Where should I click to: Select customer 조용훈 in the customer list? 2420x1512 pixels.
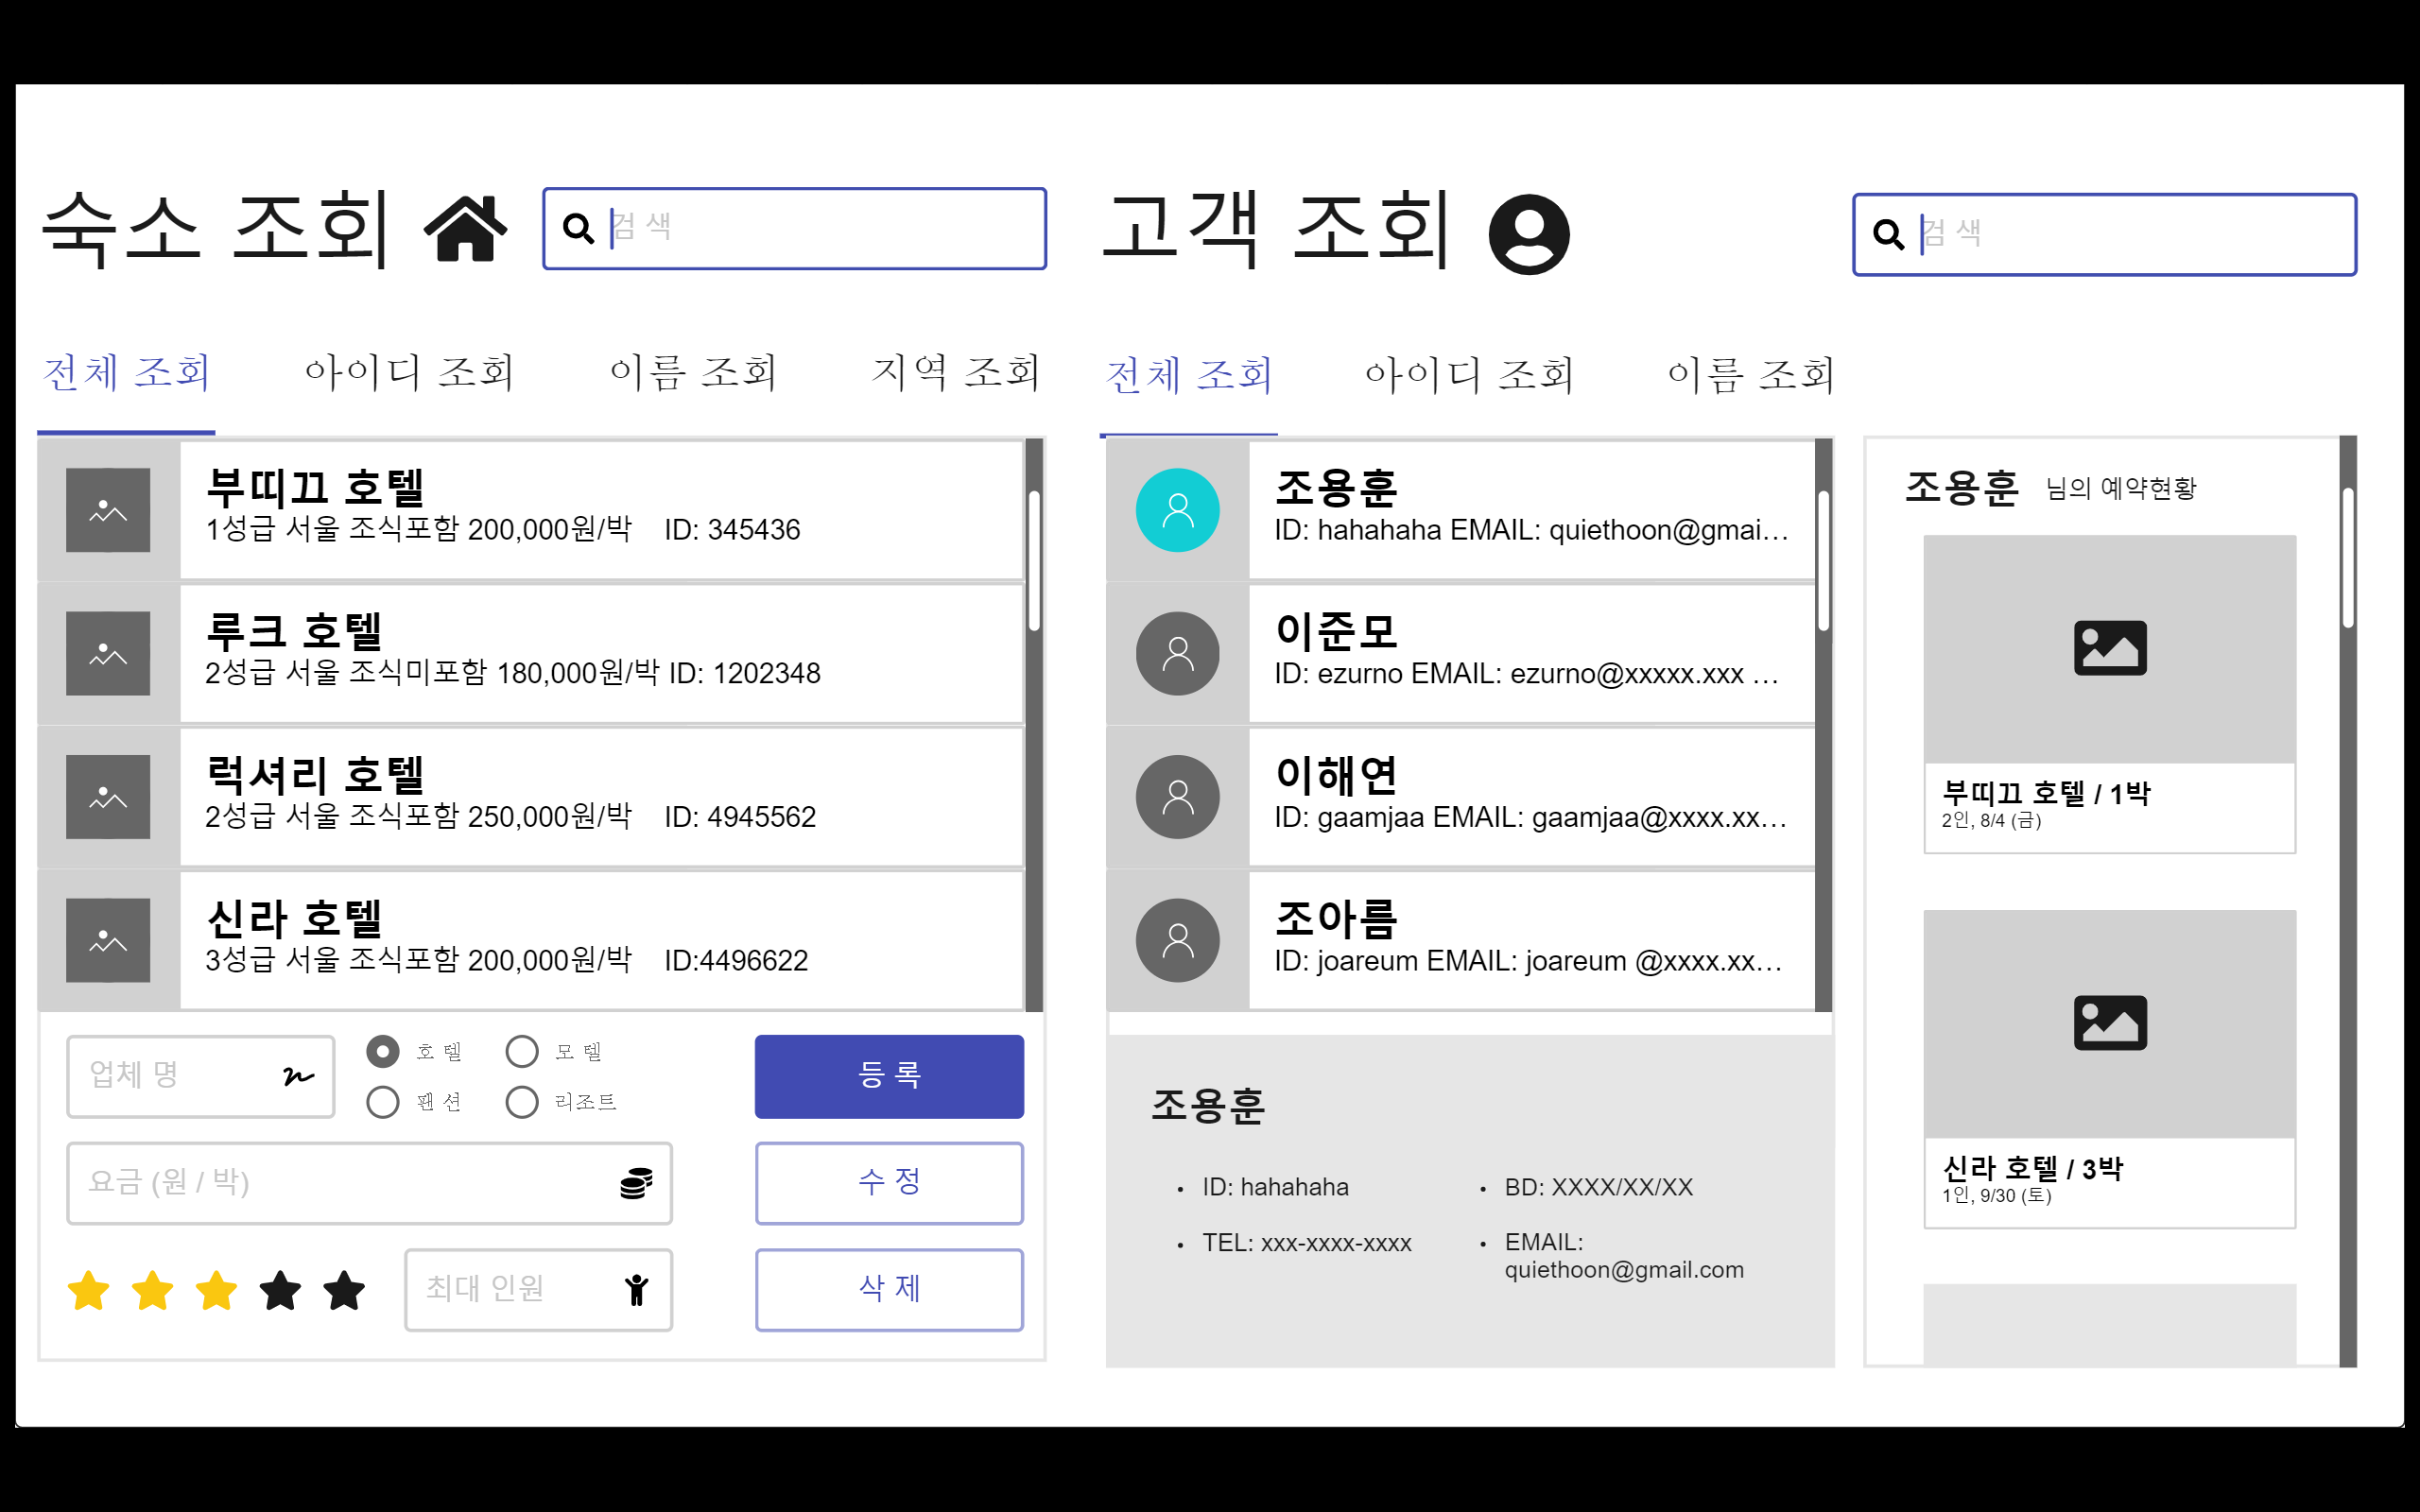(x=1461, y=510)
